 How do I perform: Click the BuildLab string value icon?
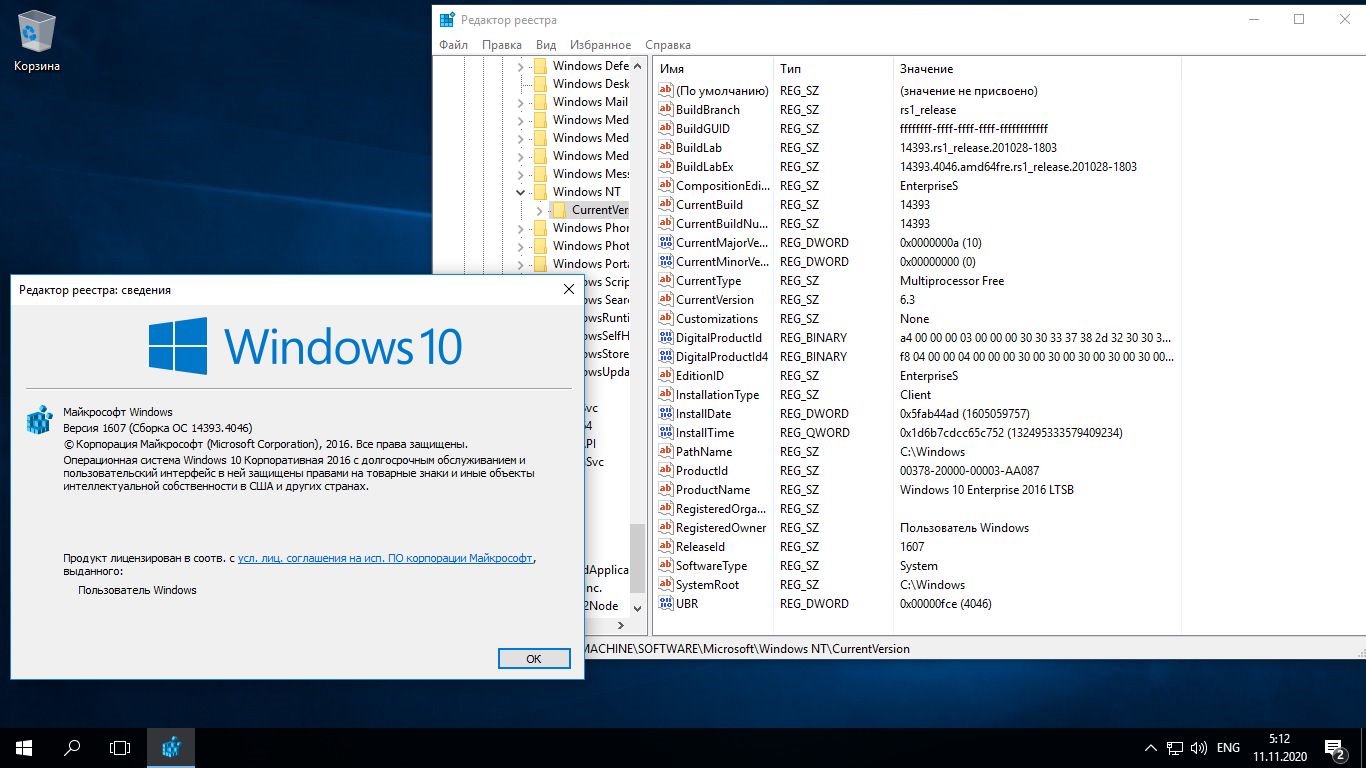[666, 148]
